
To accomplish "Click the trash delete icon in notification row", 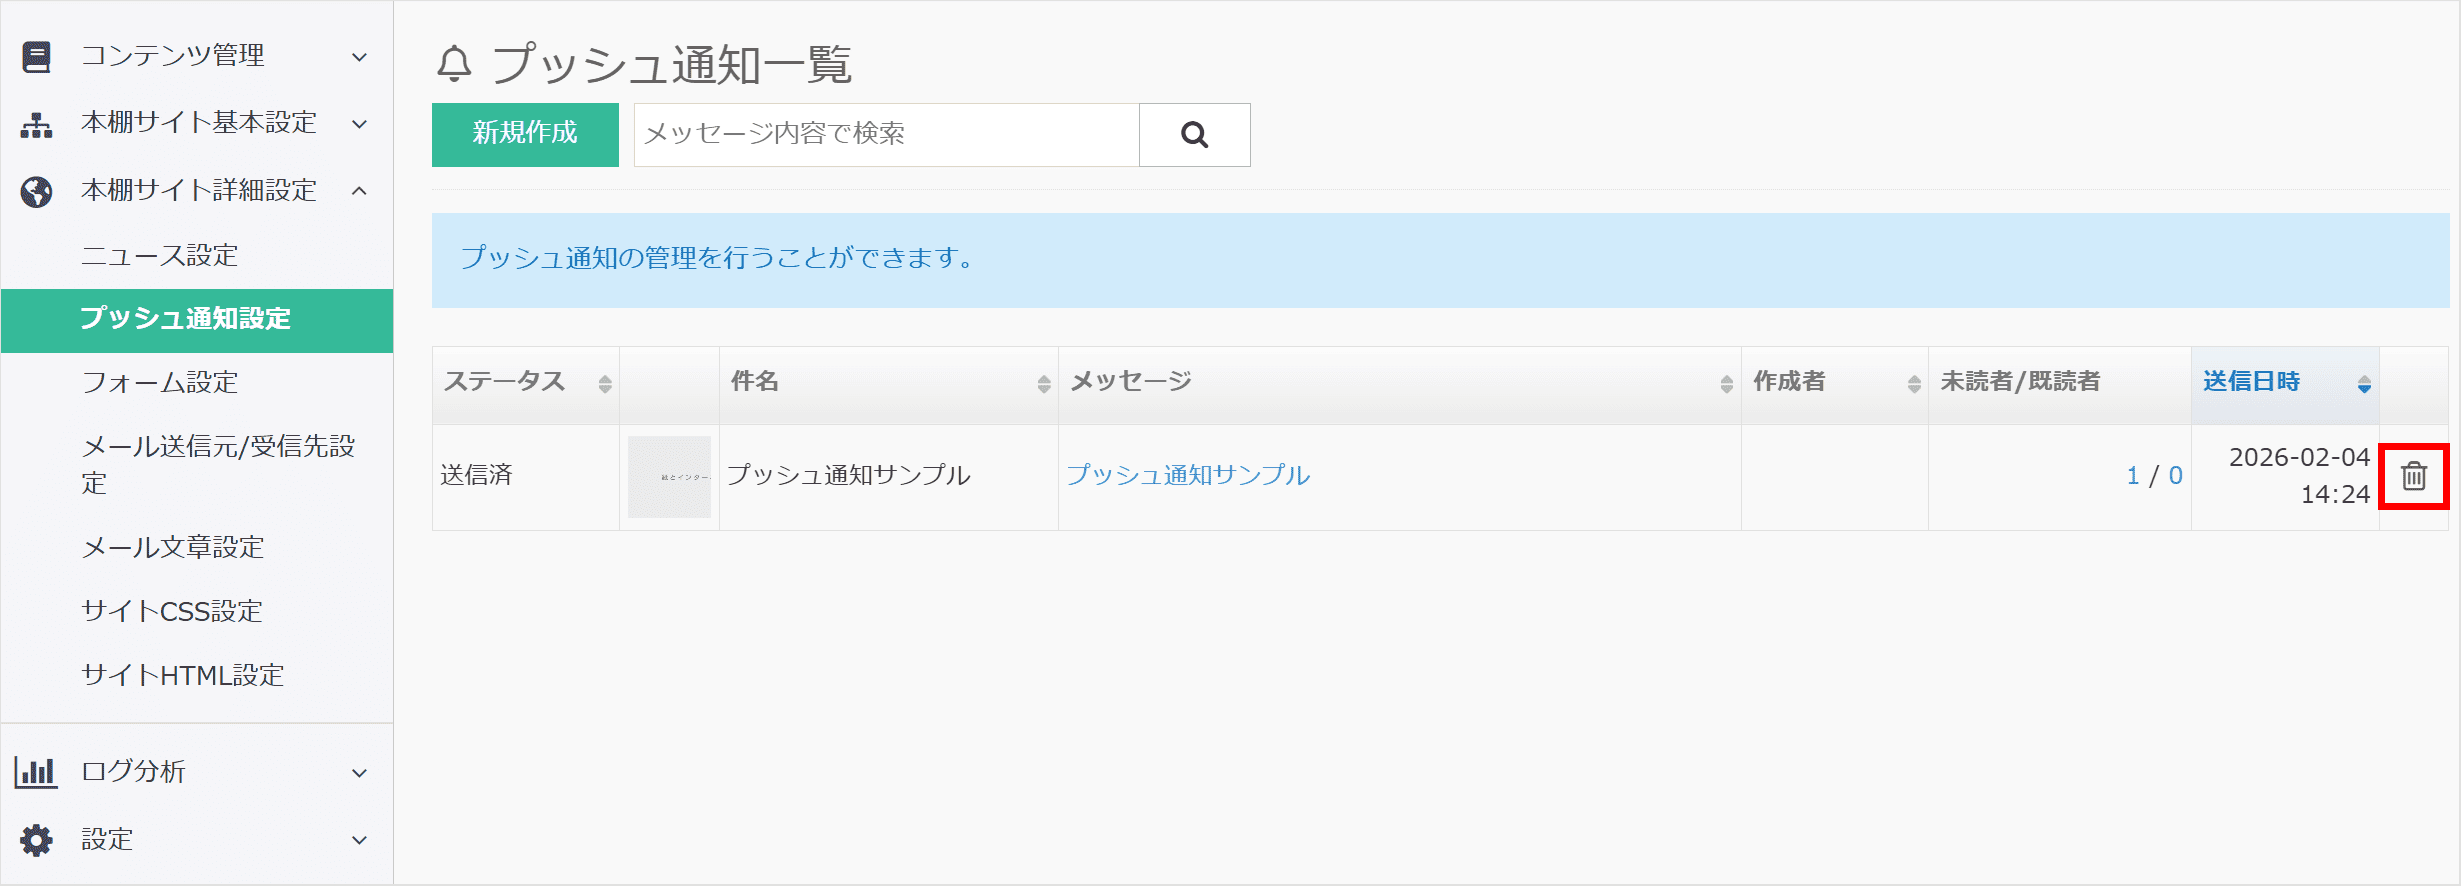I will pyautogui.click(x=2413, y=476).
